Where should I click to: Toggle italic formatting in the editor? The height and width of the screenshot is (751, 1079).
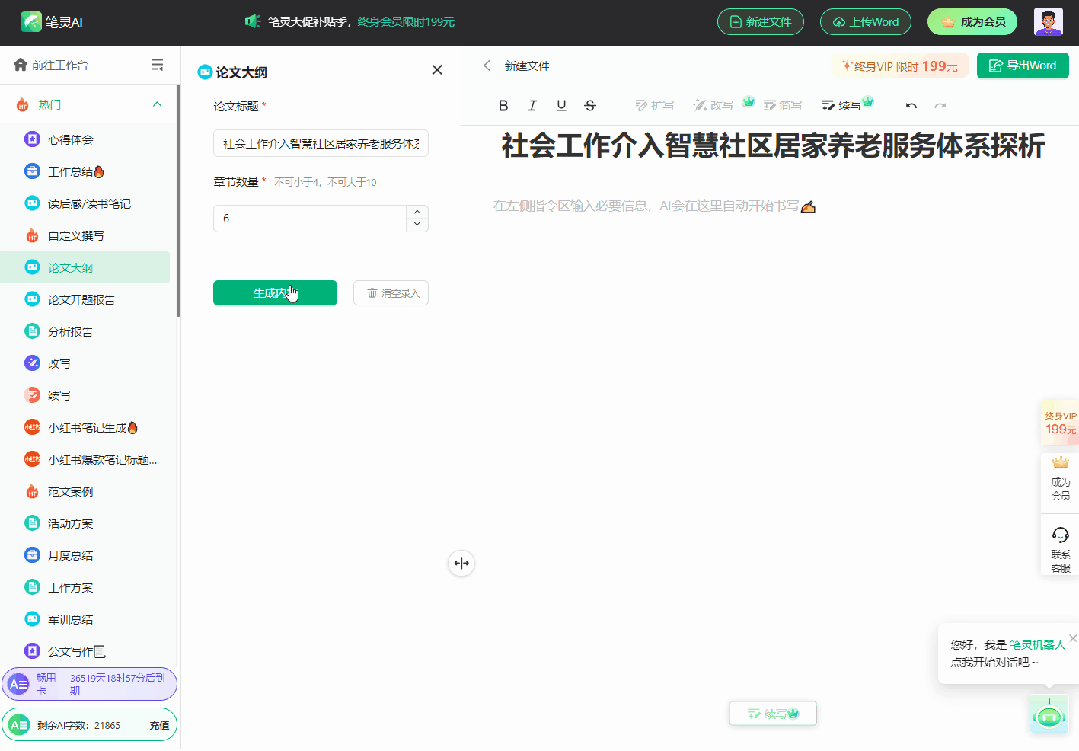[x=532, y=105]
